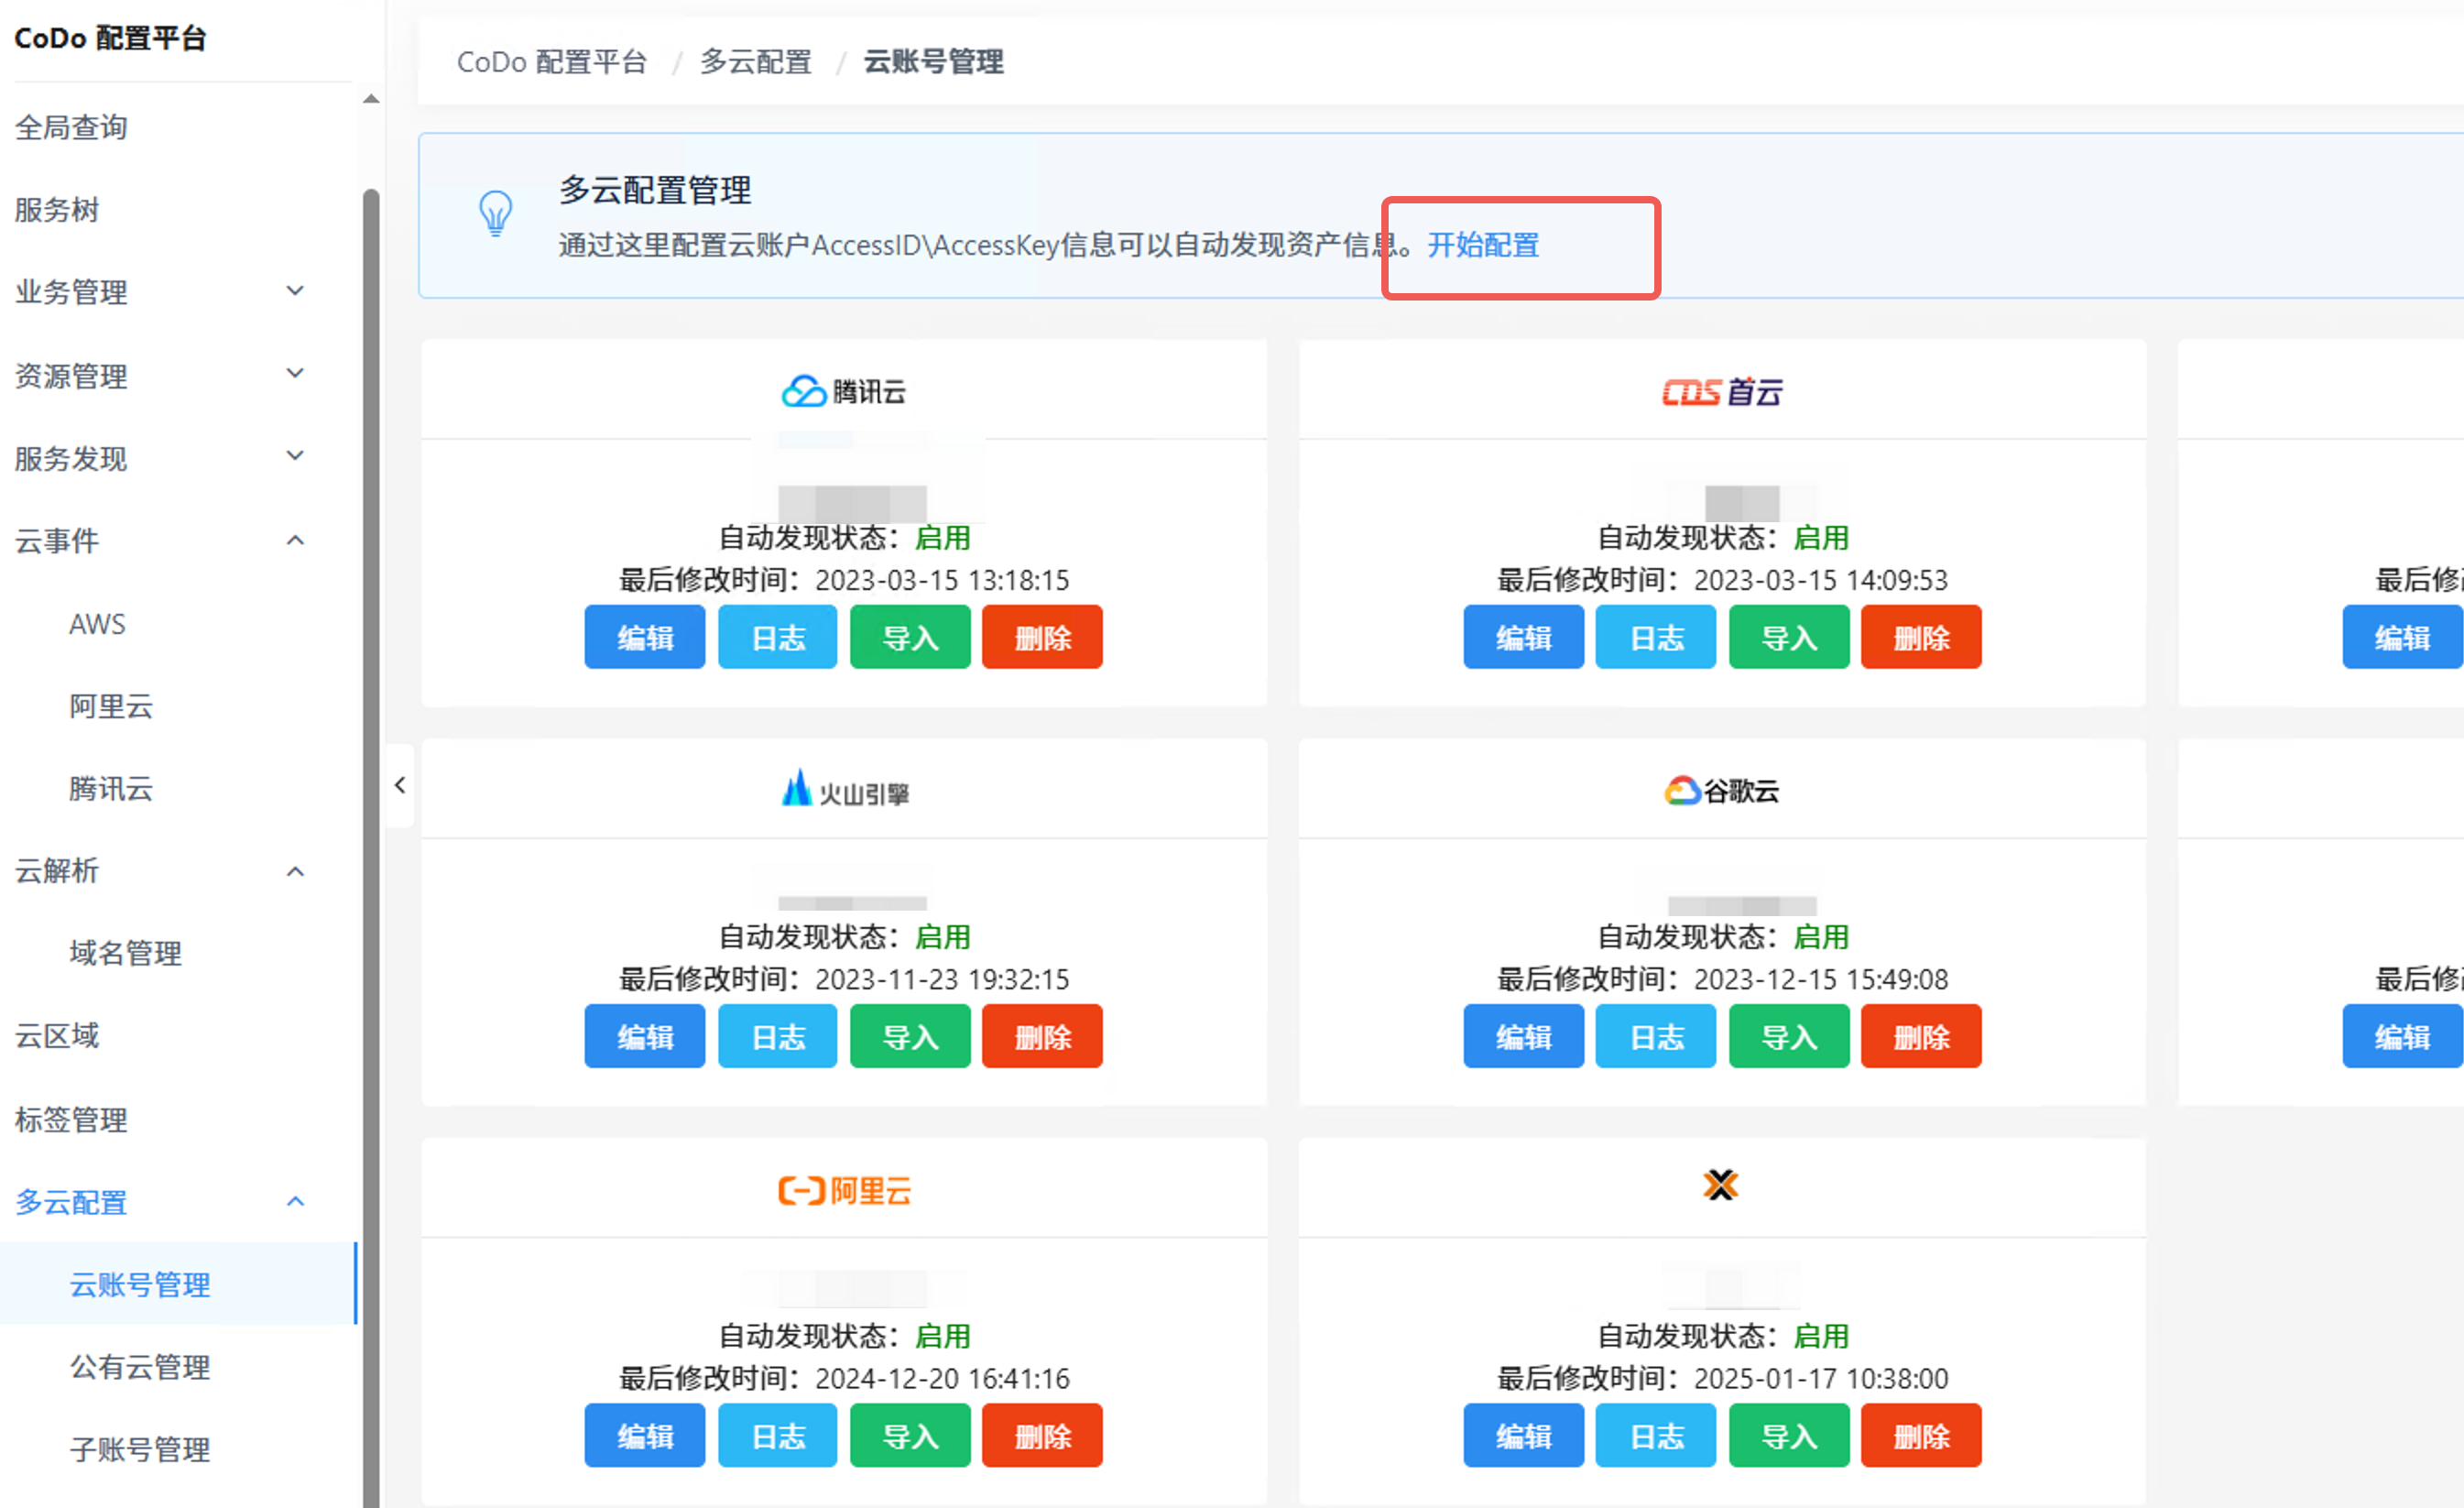This screenshot has height=1508, width=2464.
Task: Select 阿里云 under 云事件
Action: point(111,706)
